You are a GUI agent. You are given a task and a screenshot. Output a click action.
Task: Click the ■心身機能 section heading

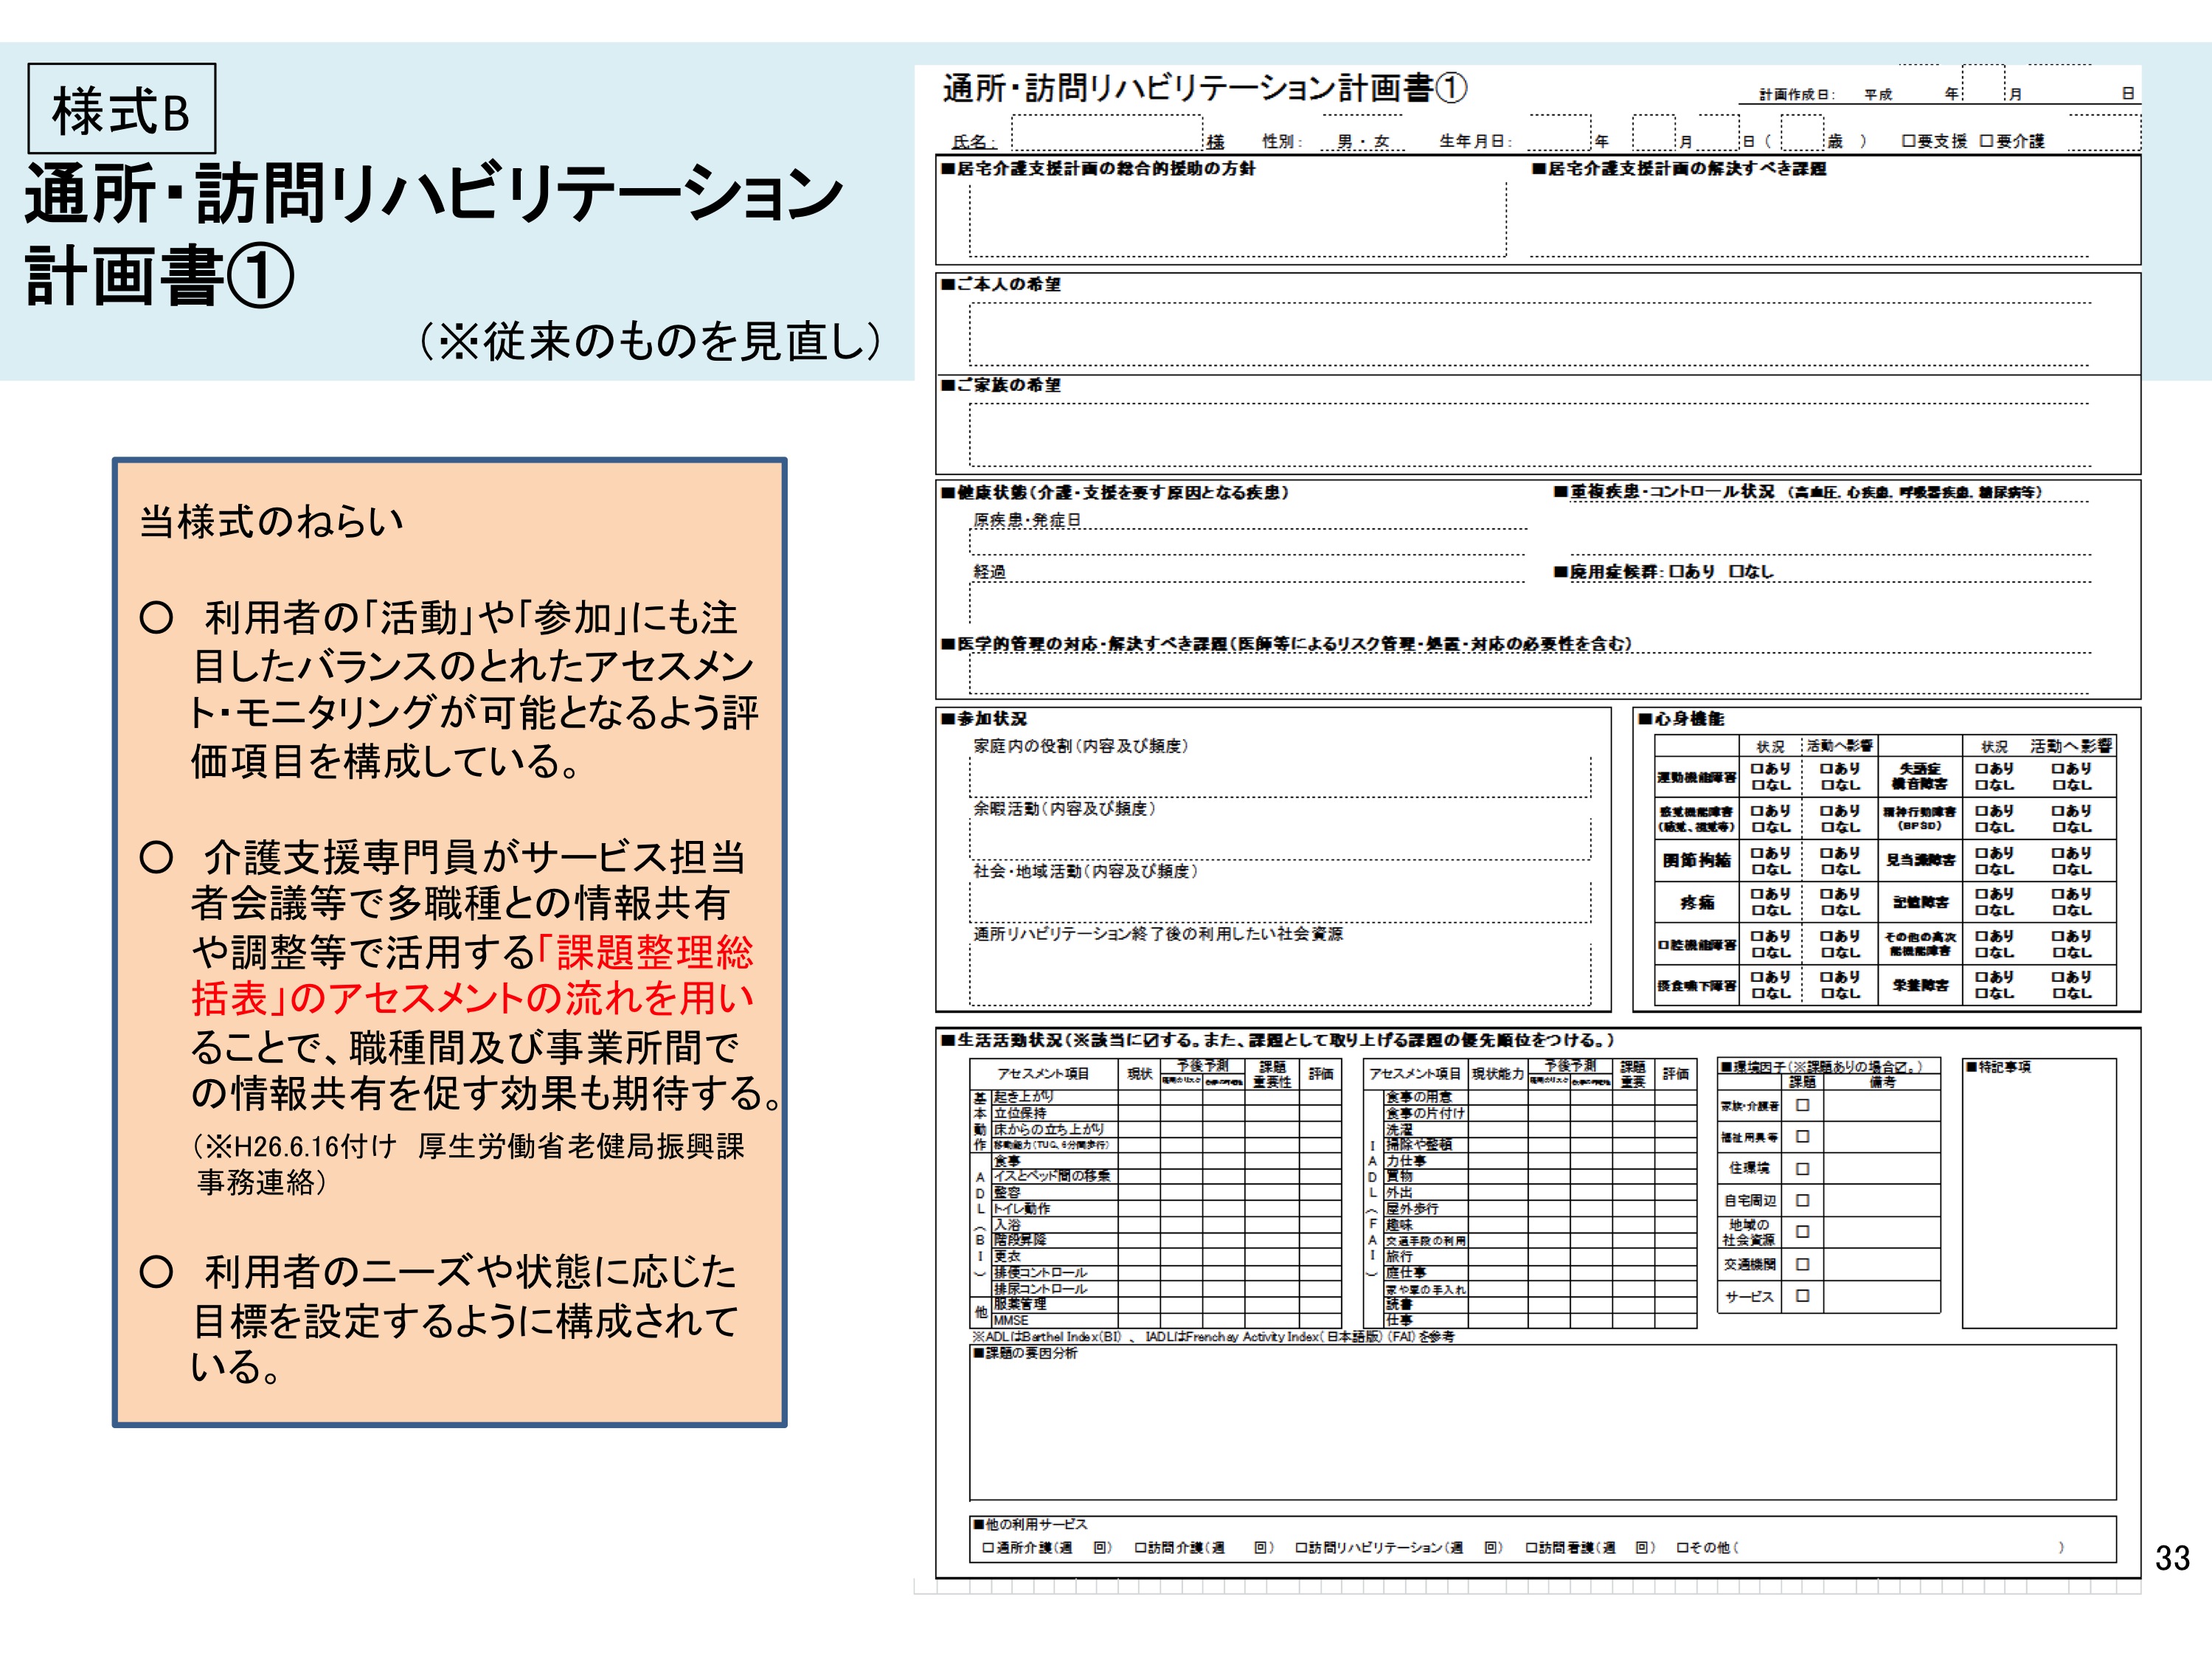pos(1681,718)
